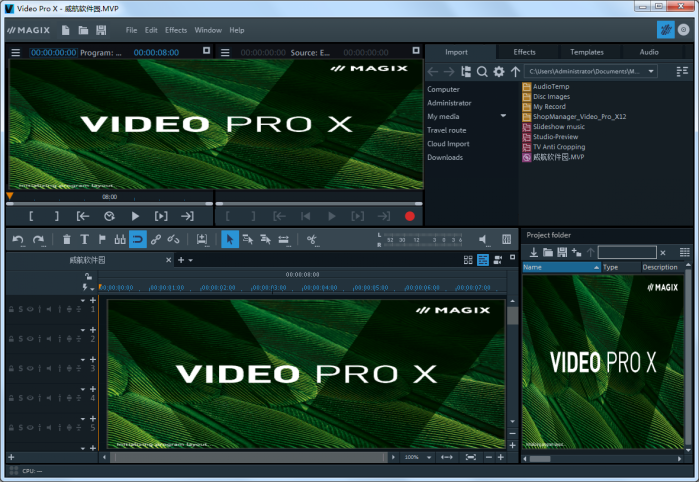
Task: Toggle the blue timeline mode view button
Action: [483, 260]
